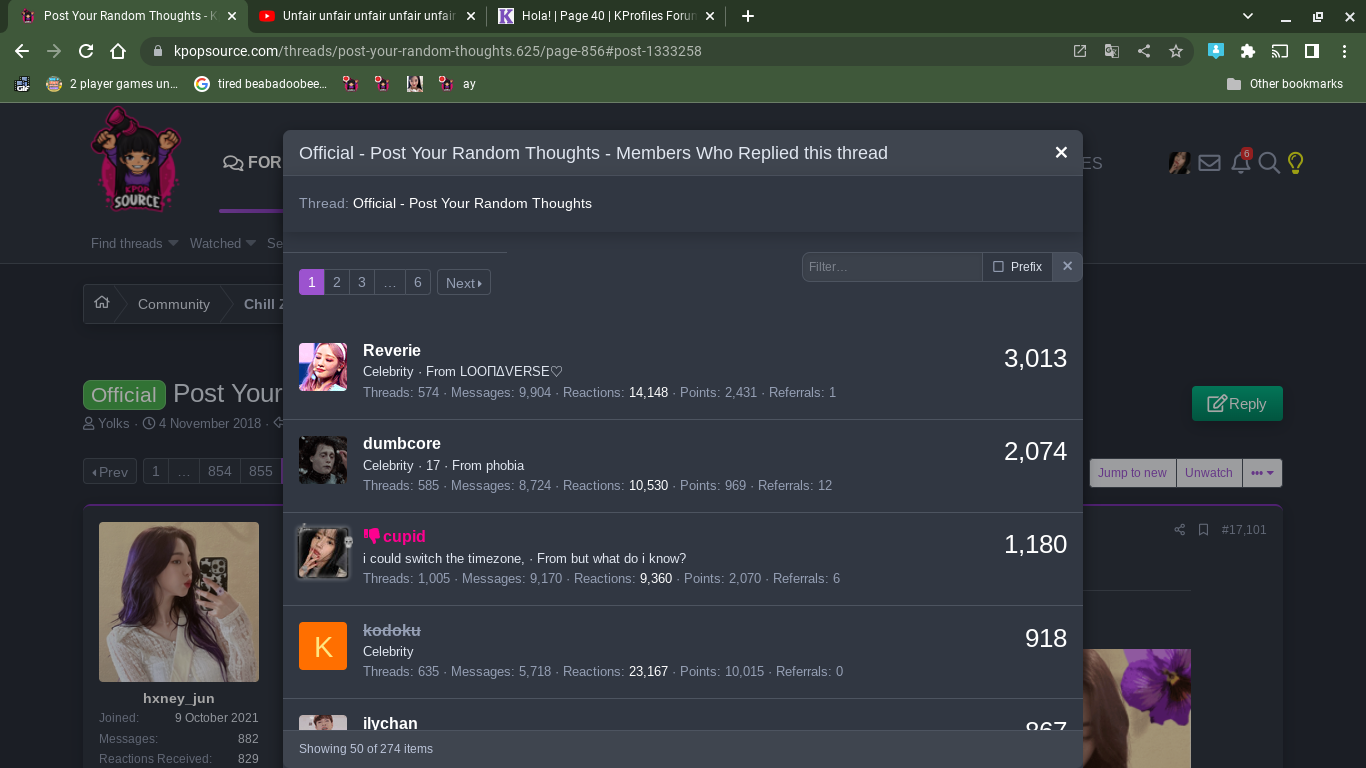Focus the Filter input field

pyautogui.click(x=892, y=267)
